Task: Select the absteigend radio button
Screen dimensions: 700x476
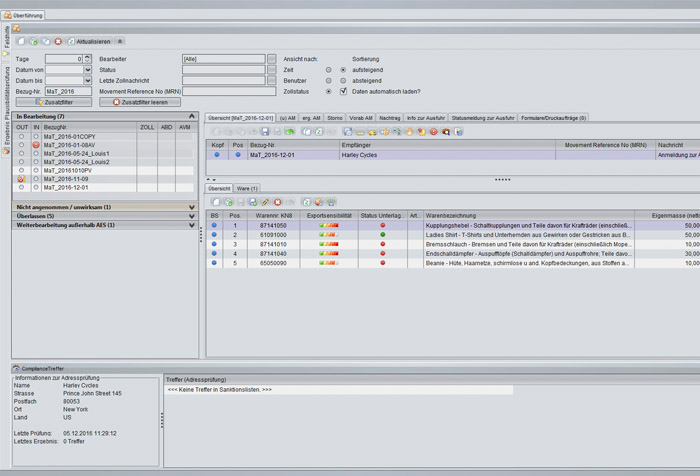Action: (343, 81)
